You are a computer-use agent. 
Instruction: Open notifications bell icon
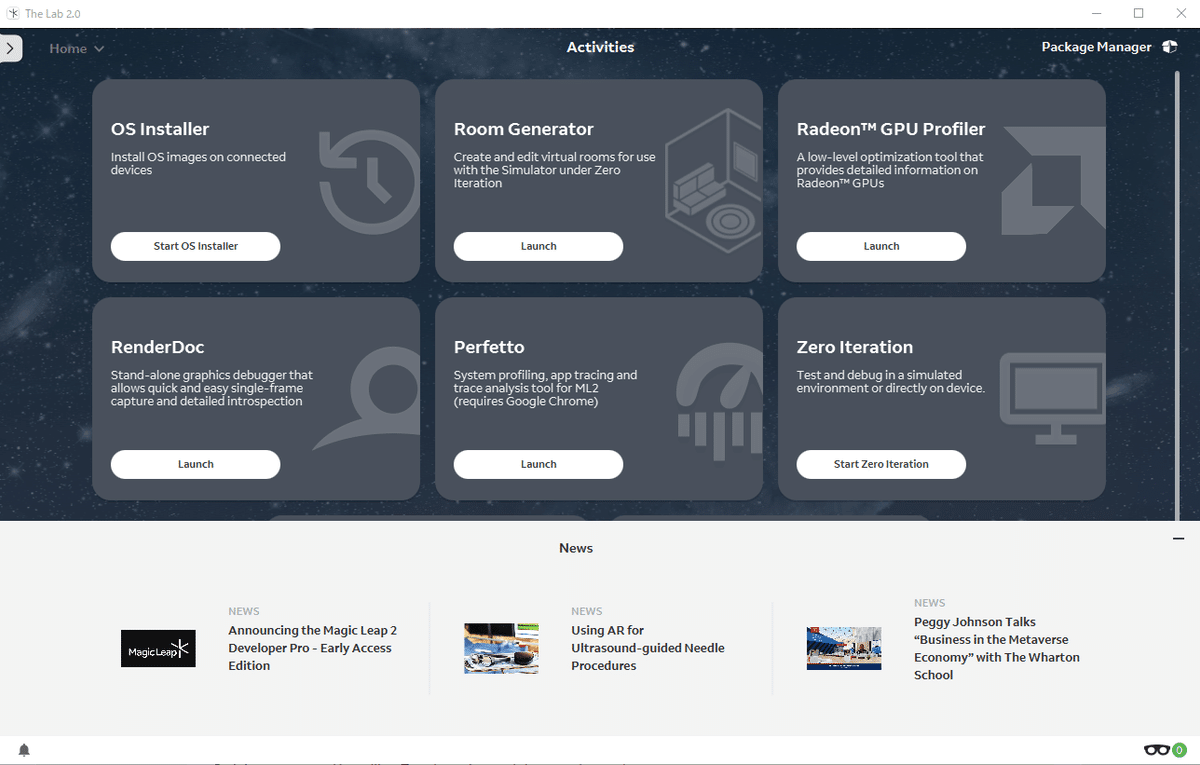(24, 750)
